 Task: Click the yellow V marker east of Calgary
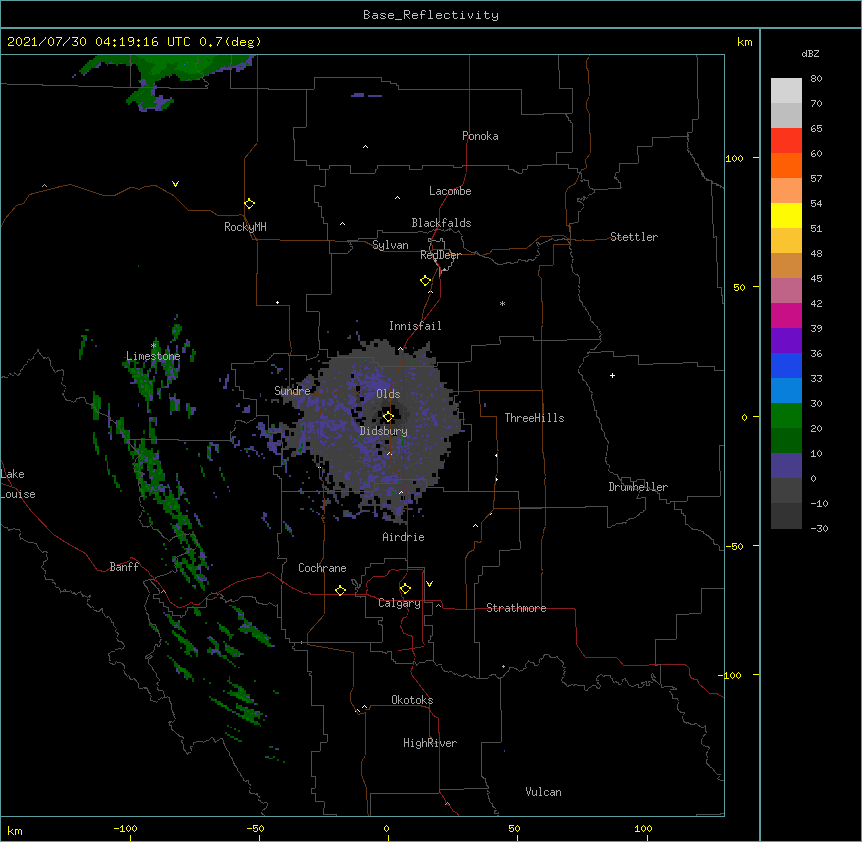click(x=429, y=584)
